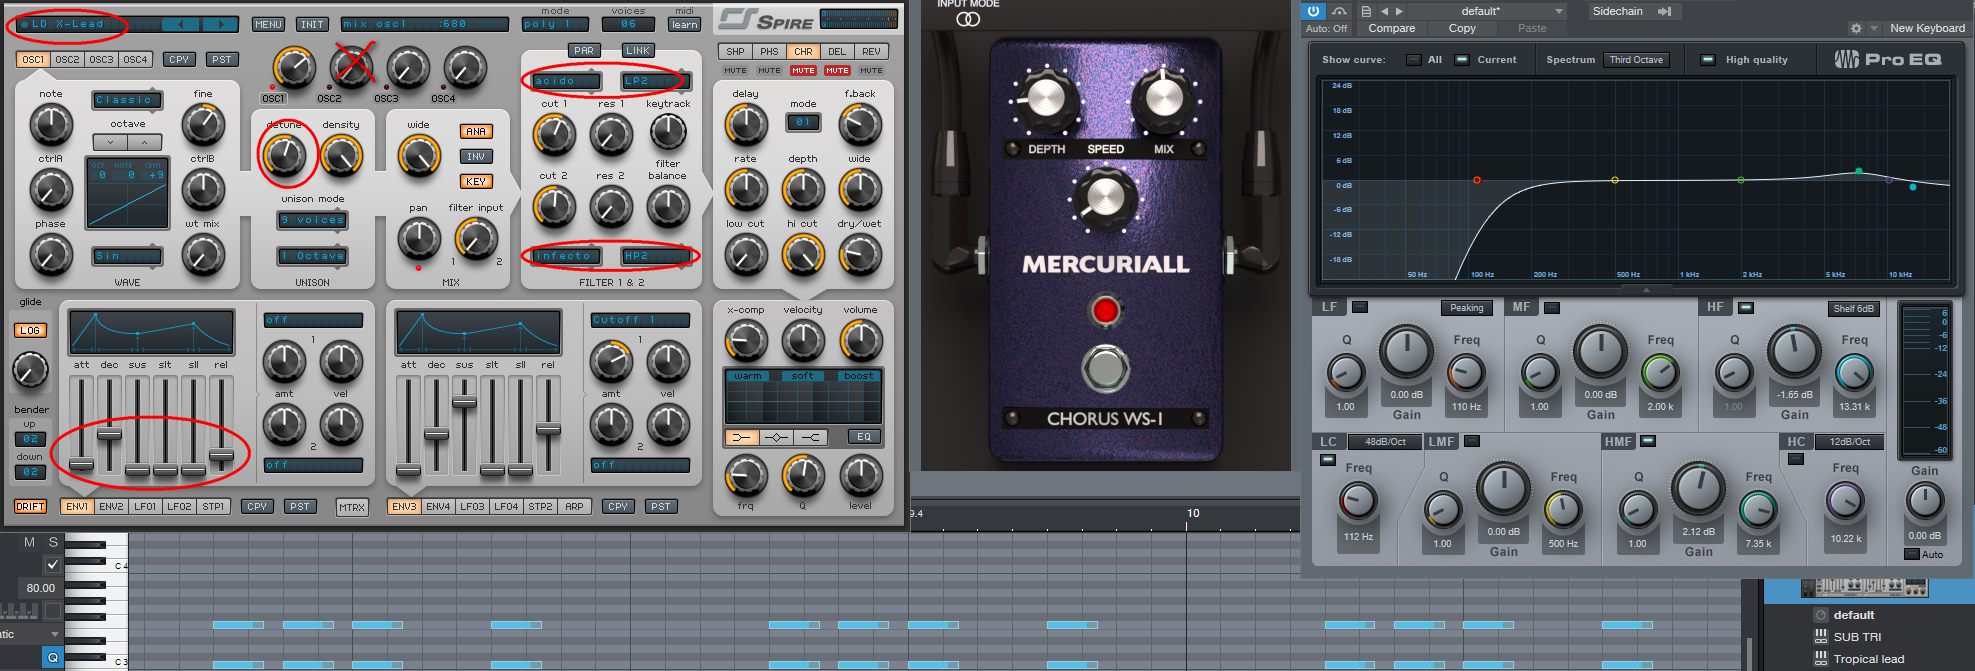Select the previous Spire preset arrow
1975x671 pixels.
coord(180,24)
